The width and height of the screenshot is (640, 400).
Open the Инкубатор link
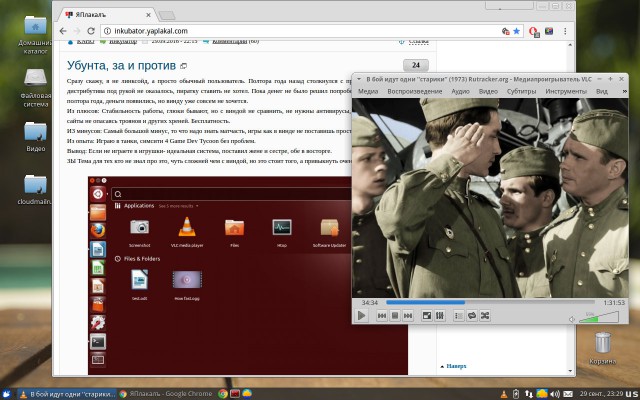click(122, 41)
